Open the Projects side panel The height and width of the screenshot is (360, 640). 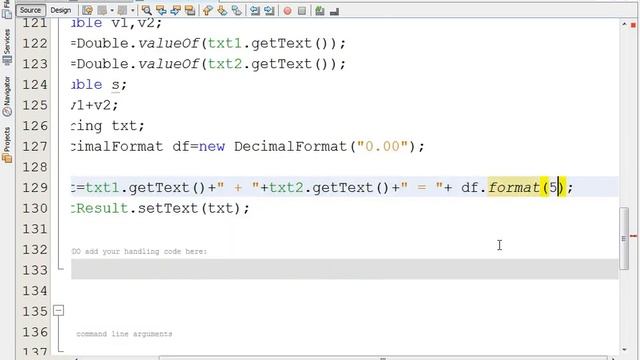[7, 145]
